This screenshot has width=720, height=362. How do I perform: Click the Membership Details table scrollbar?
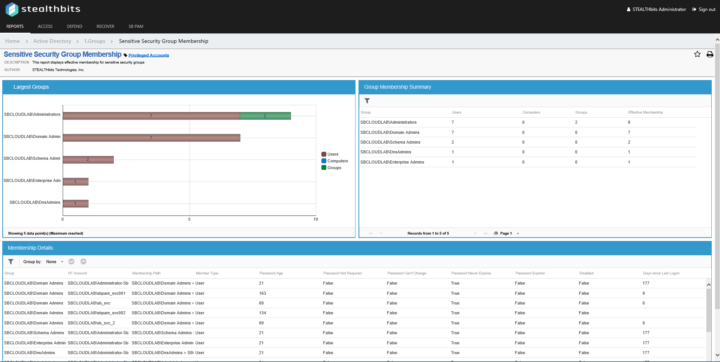[x=709, y=310]
